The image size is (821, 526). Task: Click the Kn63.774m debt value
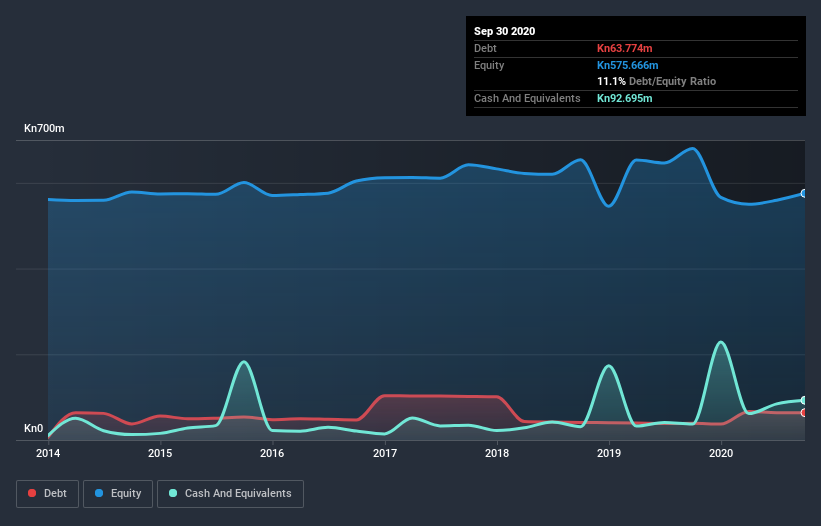[625, 48]
